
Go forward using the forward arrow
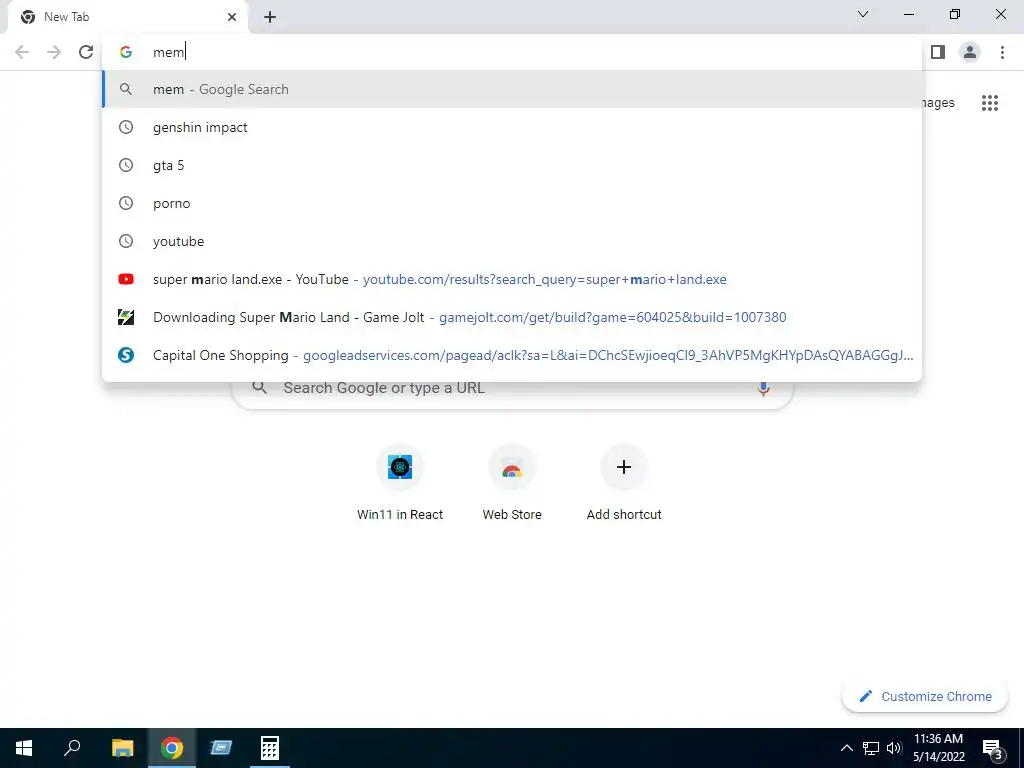(54, 52)
